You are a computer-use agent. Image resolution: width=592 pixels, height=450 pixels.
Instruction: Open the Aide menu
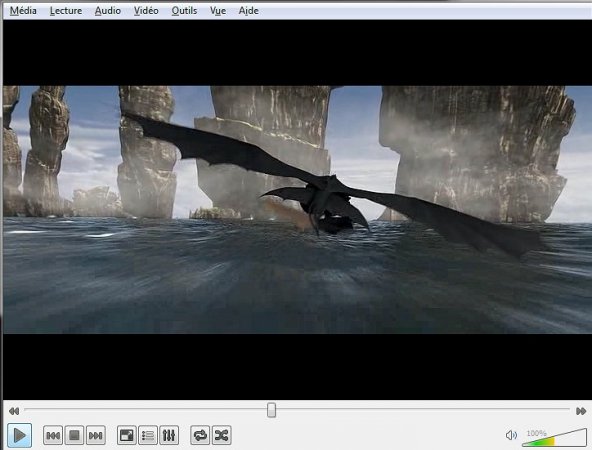248,11
